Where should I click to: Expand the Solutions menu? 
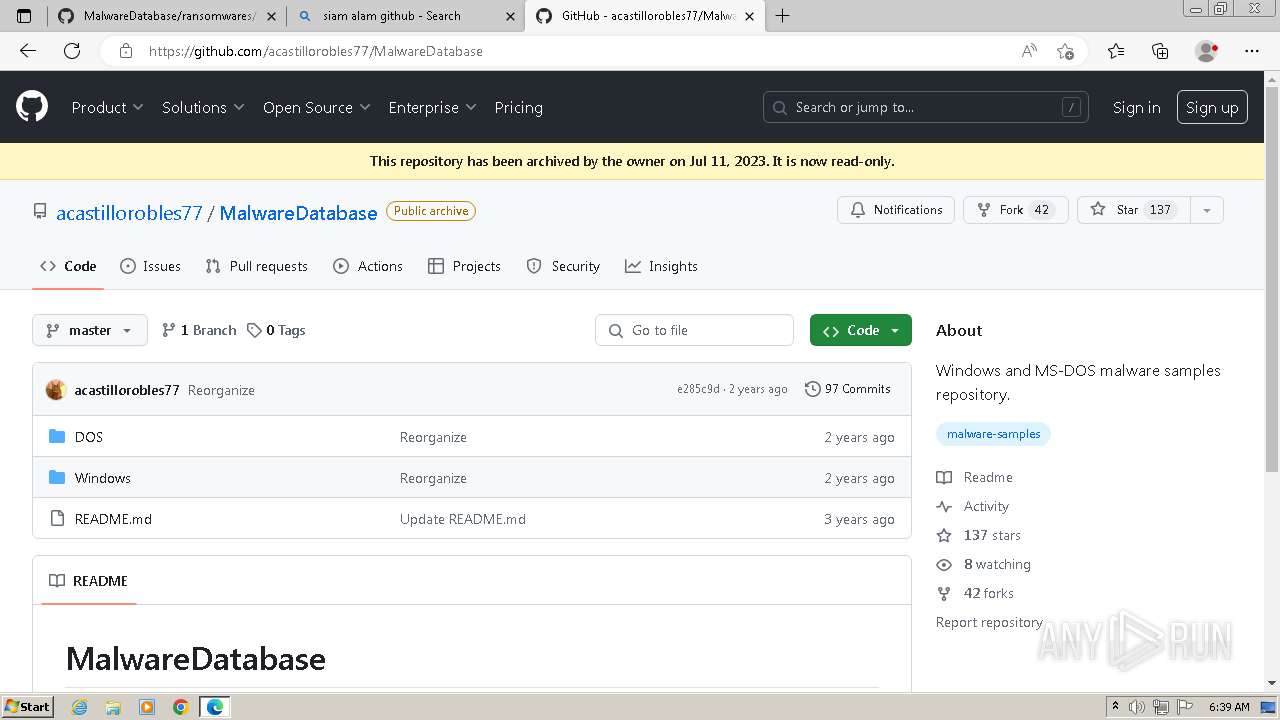click(203, 107)
